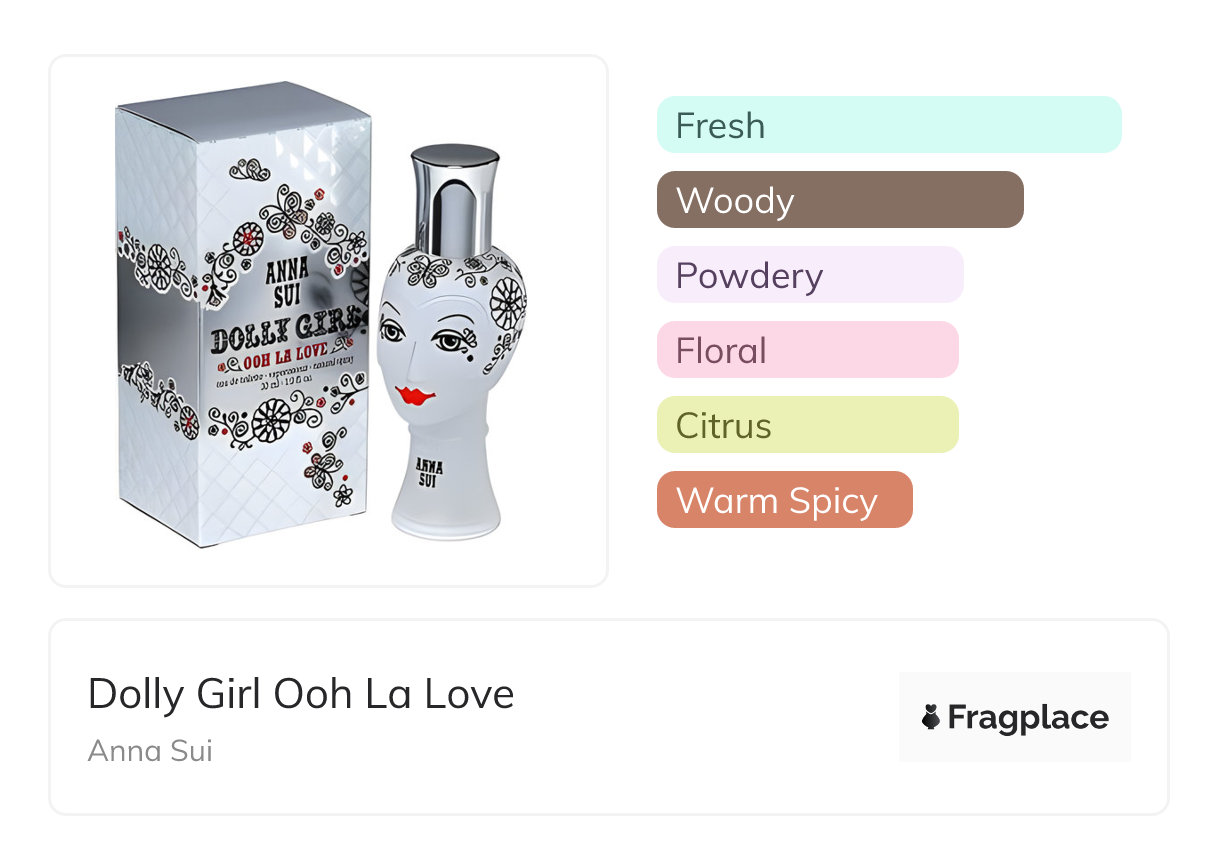1218x864 pixels.
Task: Click the Powdery accord bar
Action: coord(810,275)
